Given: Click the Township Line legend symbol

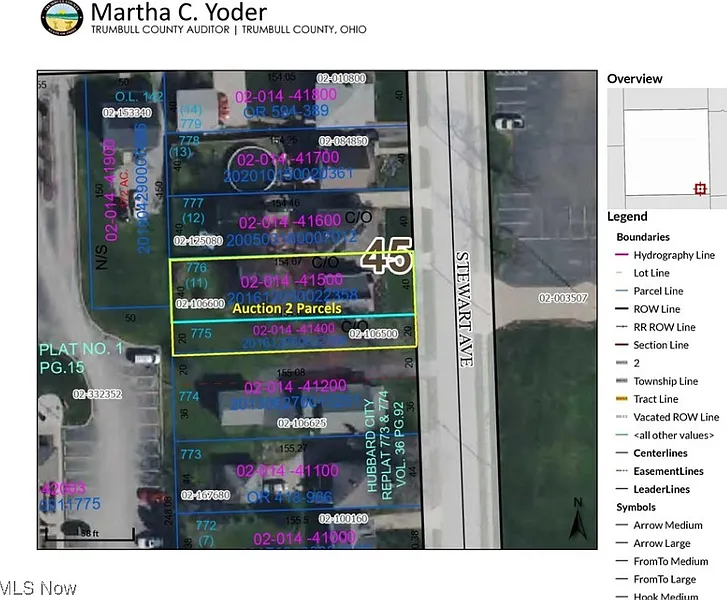Looking at the screenshot, I should 622,381.
